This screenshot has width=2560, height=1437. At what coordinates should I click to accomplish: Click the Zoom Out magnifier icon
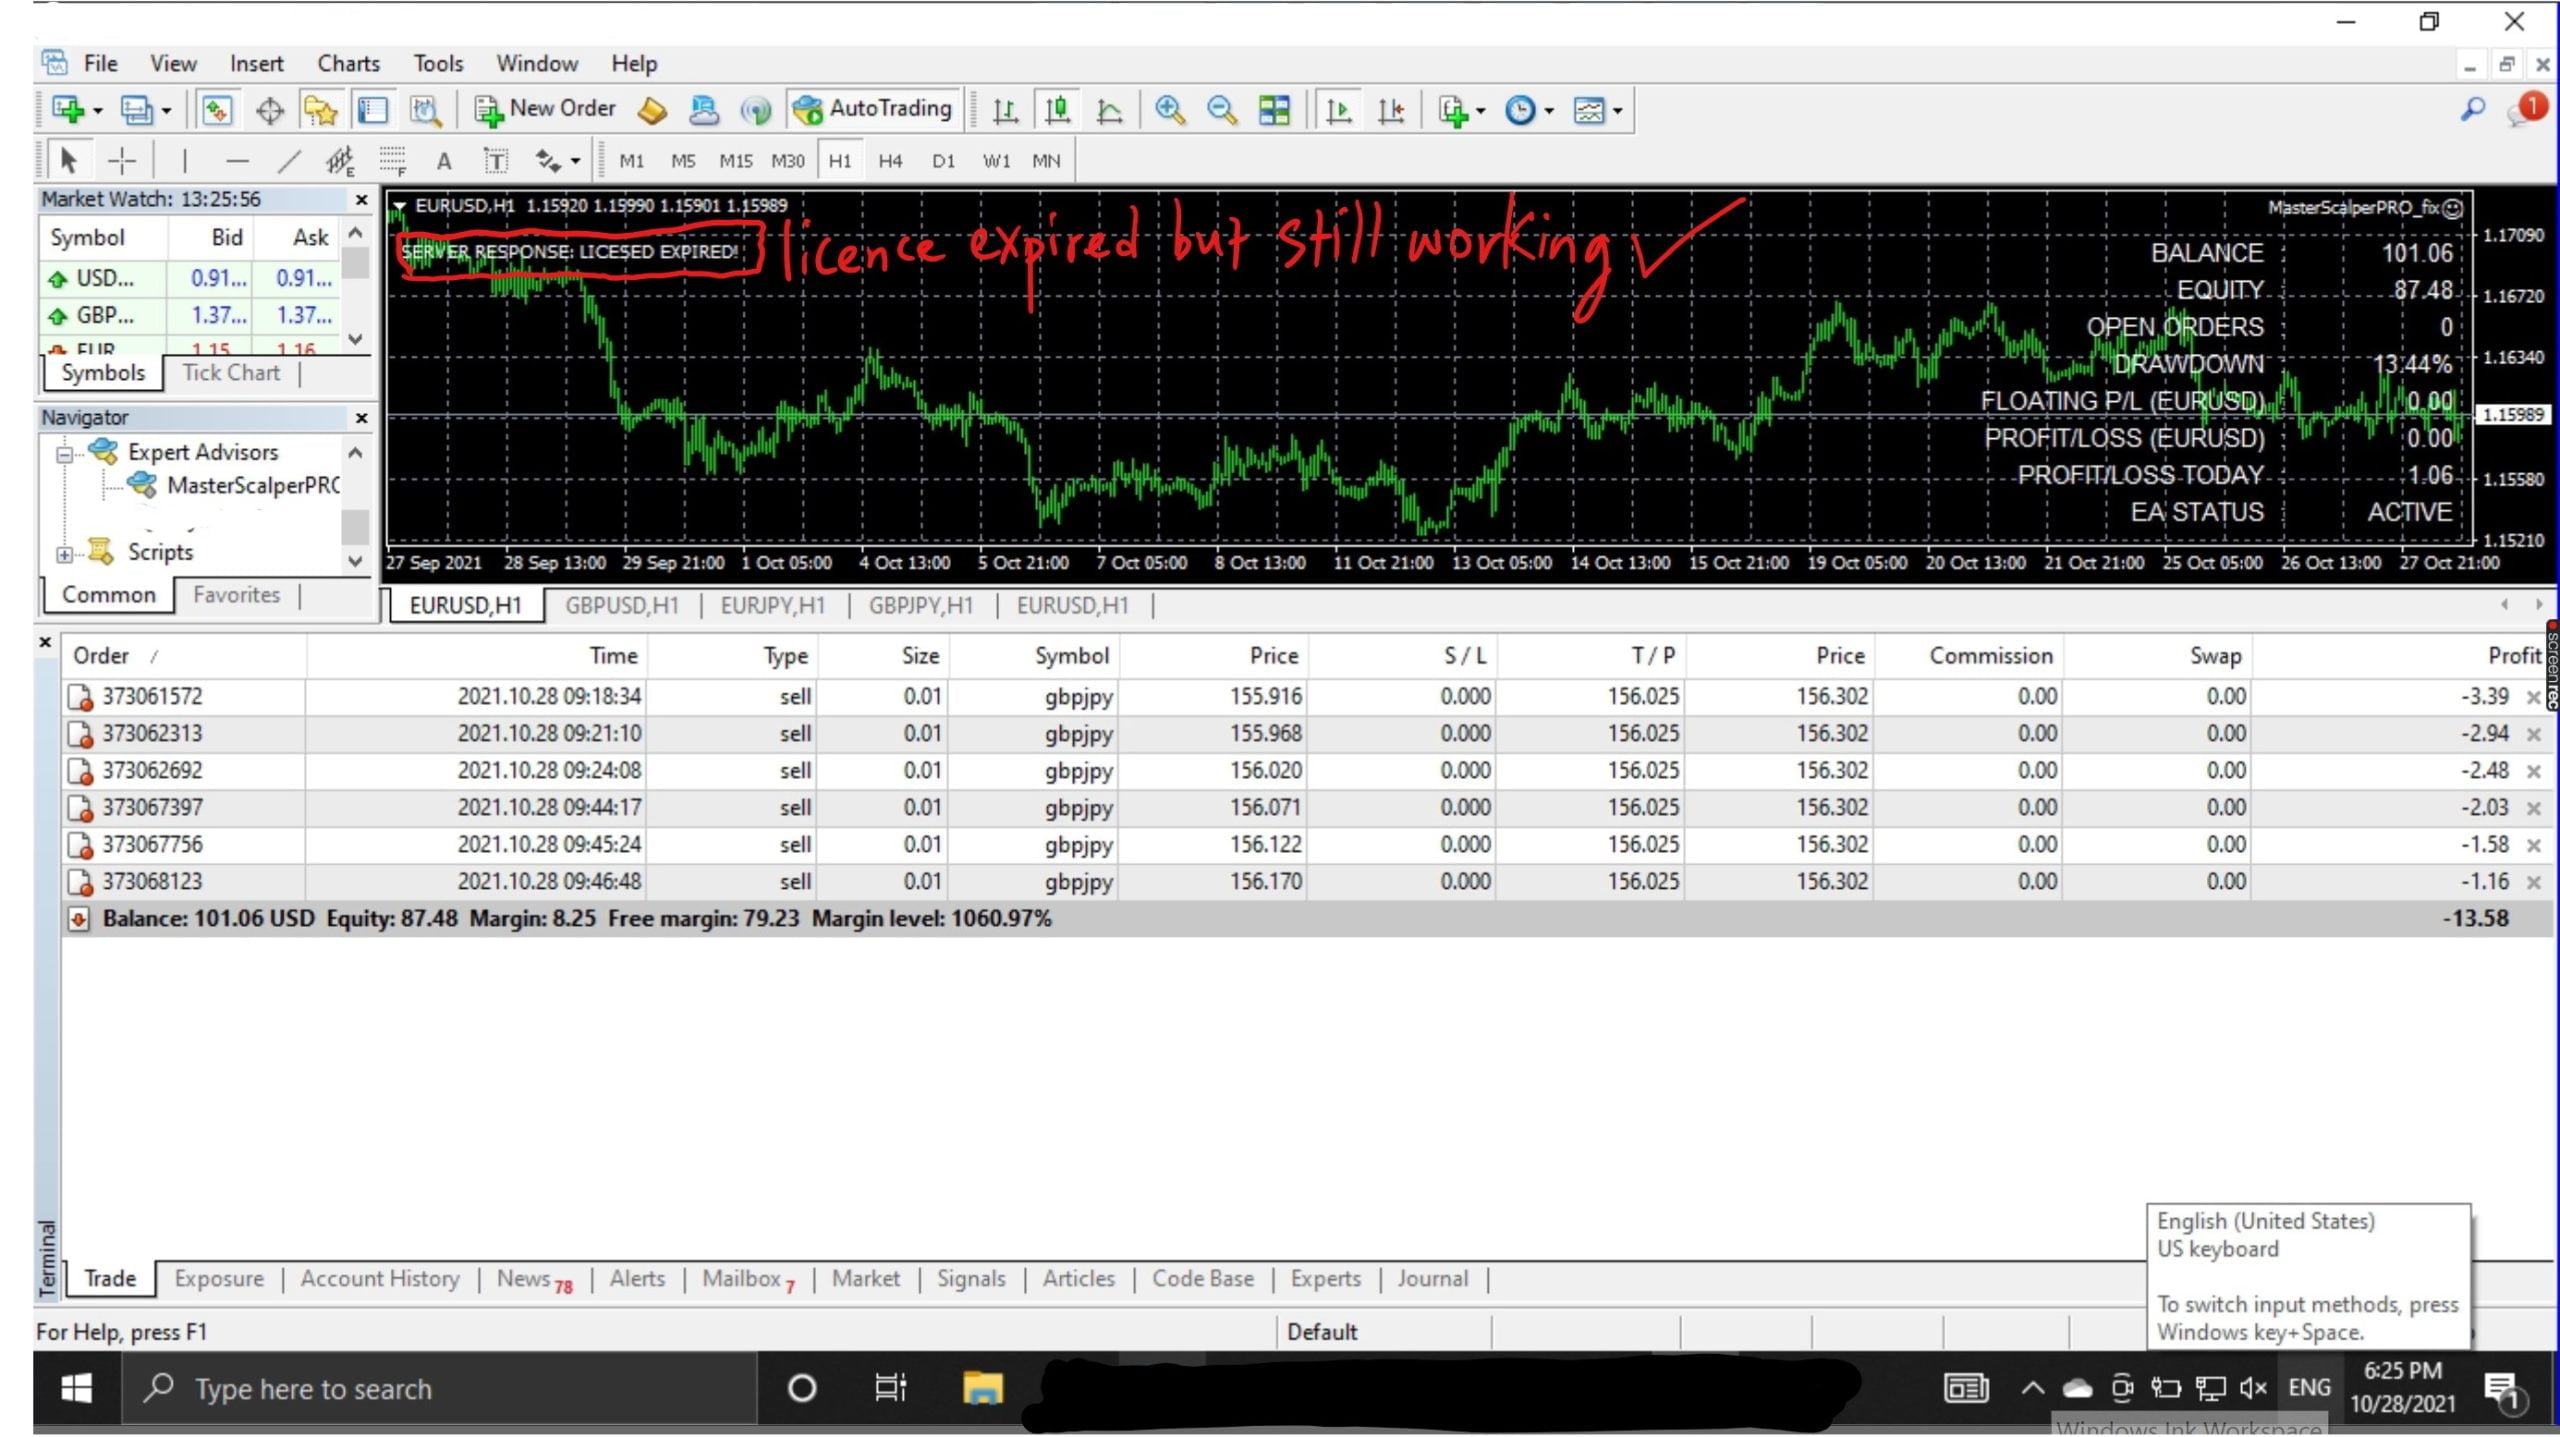click(x=1221, y=110)
